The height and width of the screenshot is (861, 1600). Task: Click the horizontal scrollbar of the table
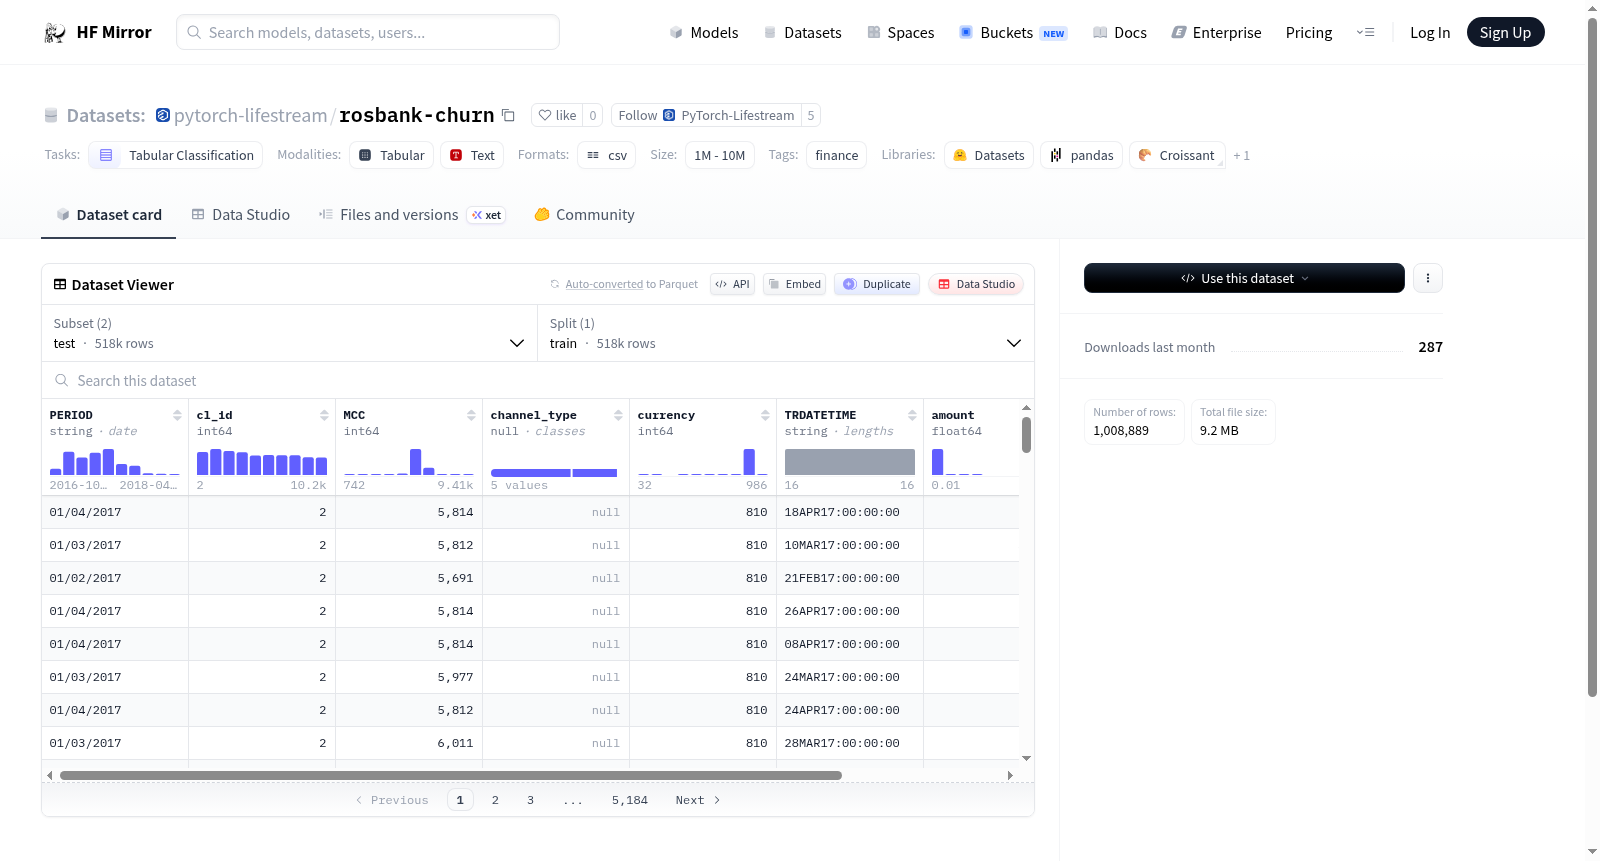[450, 775]
